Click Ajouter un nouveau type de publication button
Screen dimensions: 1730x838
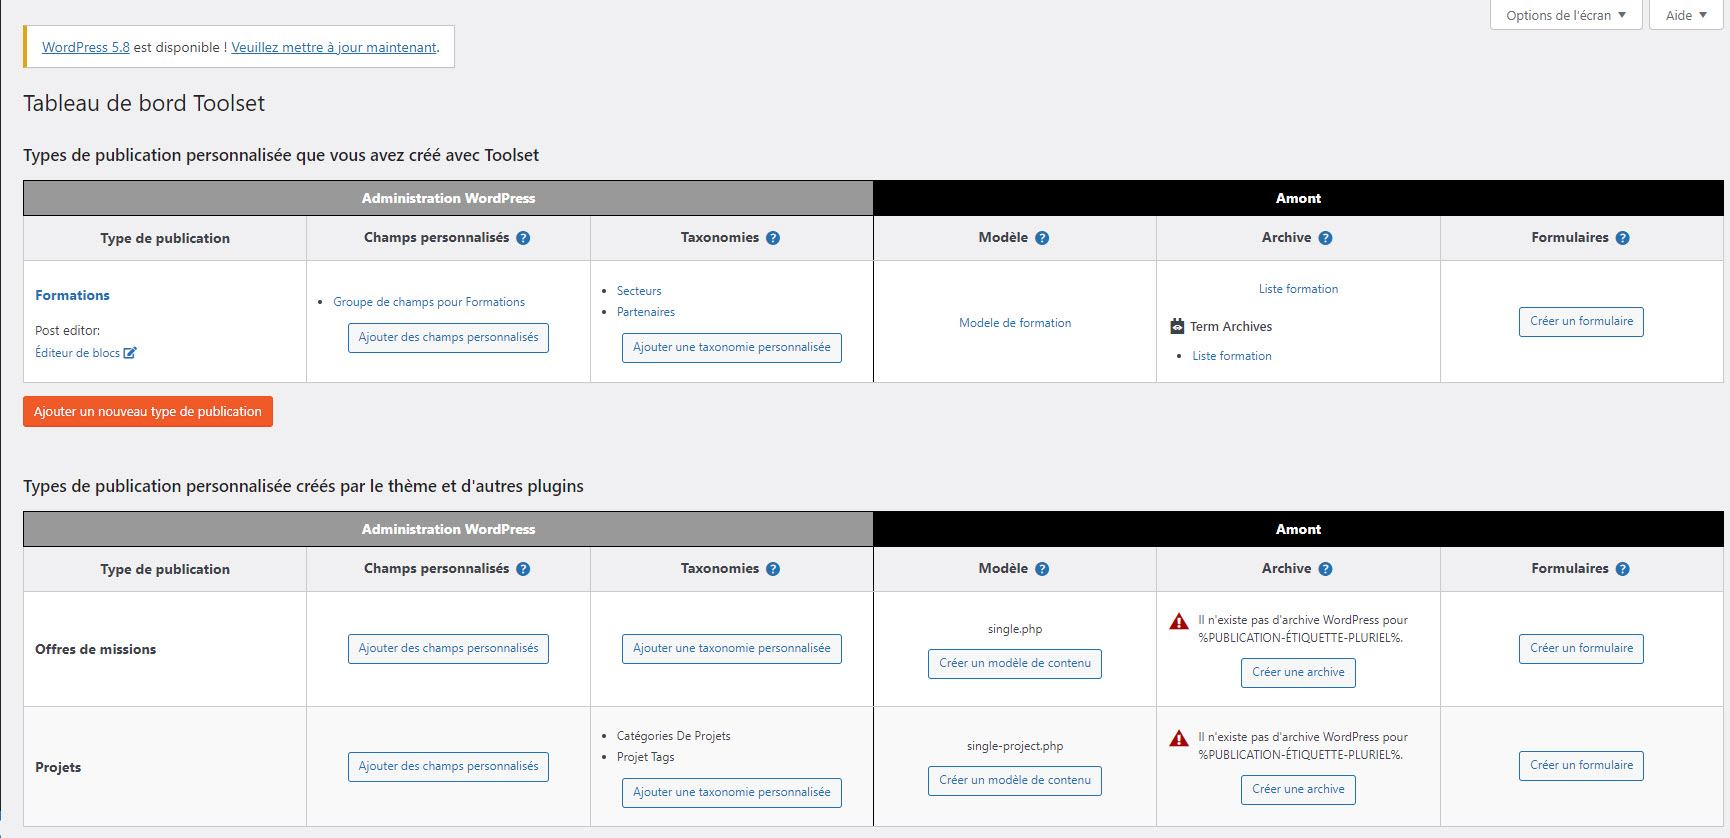(148, 412)
